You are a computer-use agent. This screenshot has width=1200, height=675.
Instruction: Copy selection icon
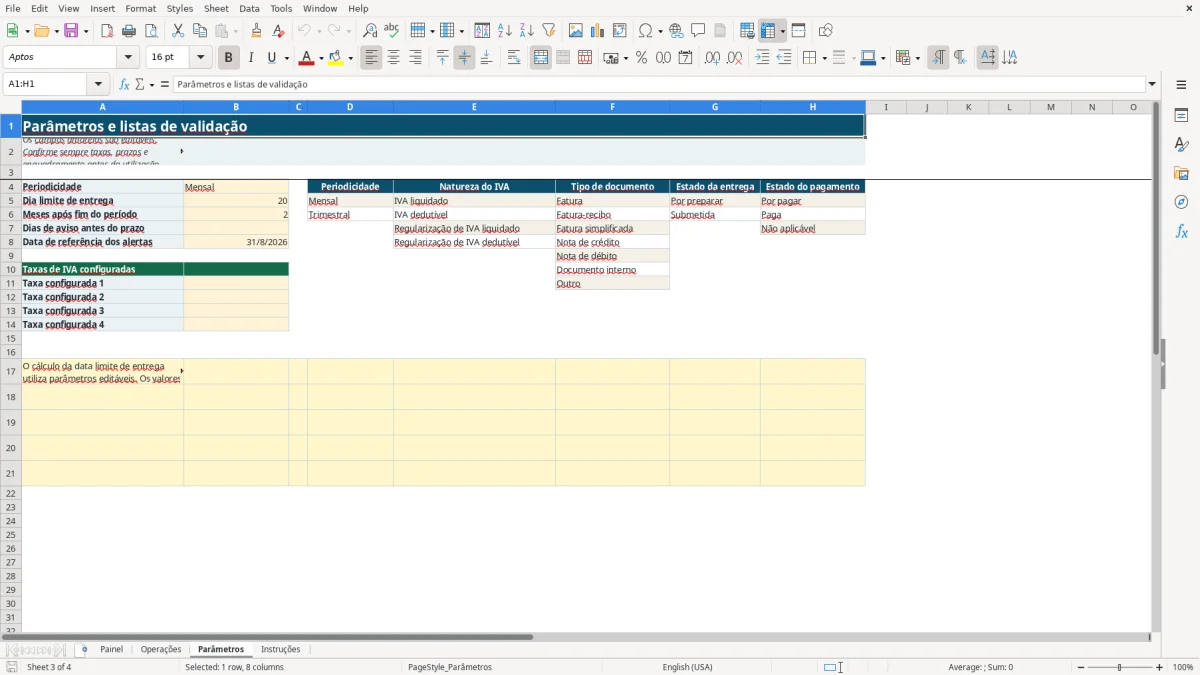(x=200, y=31)
